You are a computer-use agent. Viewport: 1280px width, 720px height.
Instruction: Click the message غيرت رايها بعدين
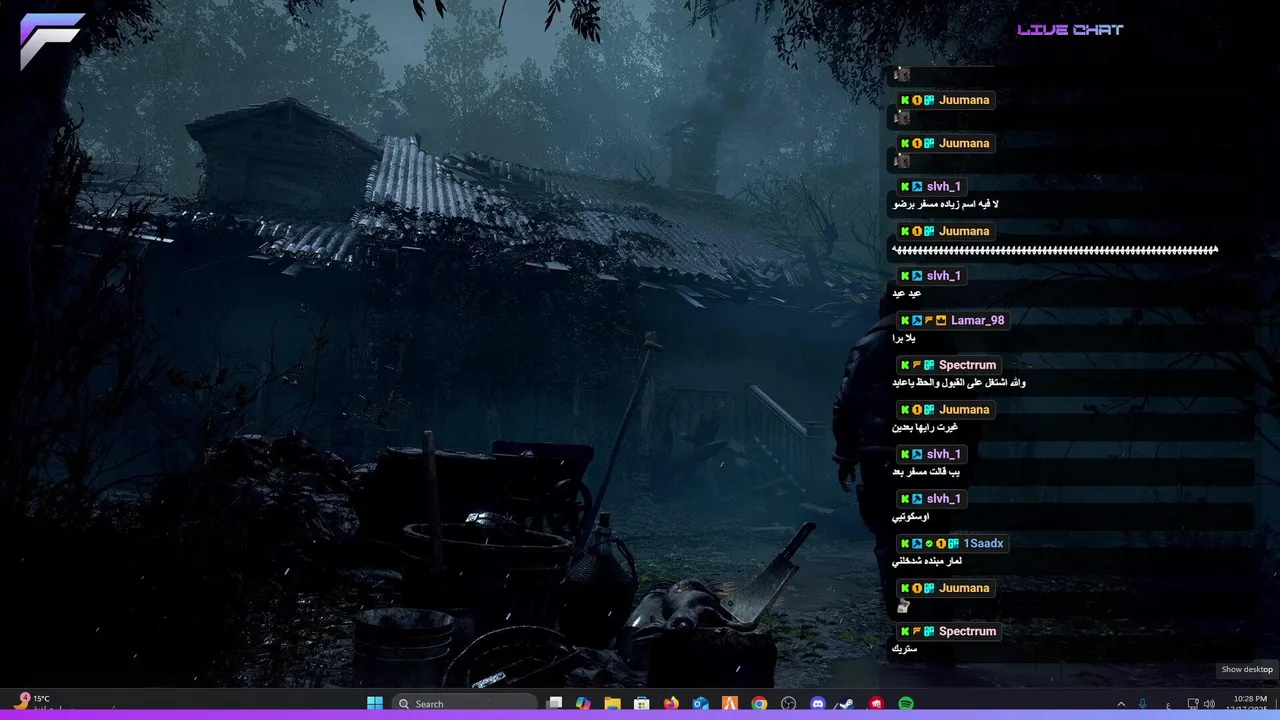coord(925,427)
